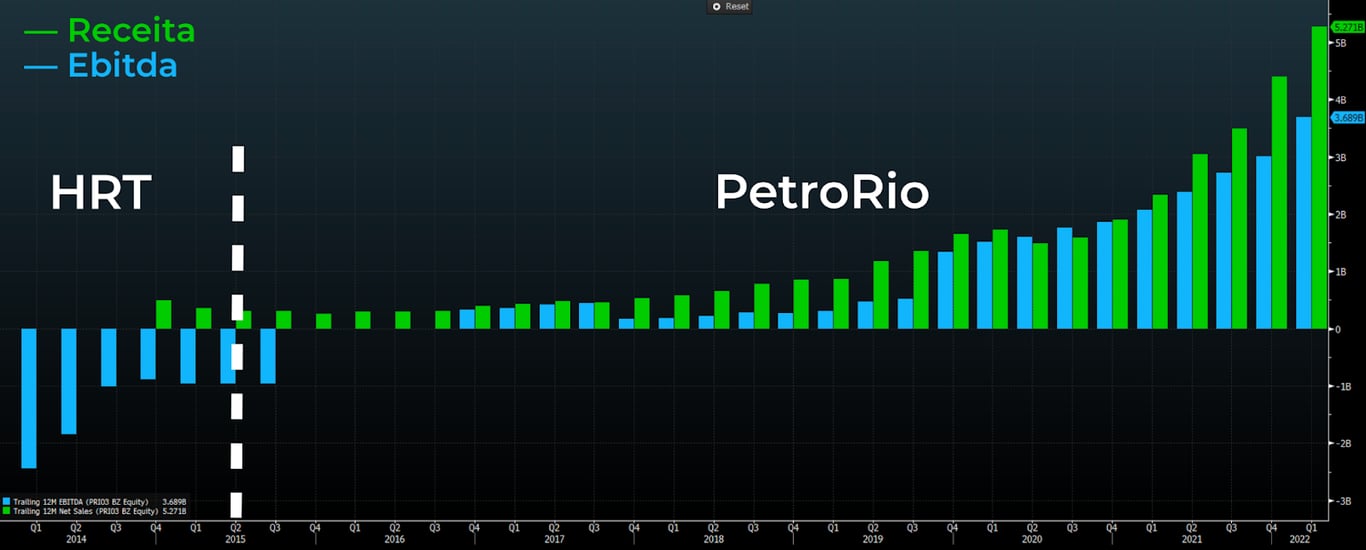Click the blue EBITDA bar for Q3 2020
The image size is (1366, 550).
pyautogui.click(x=1064, y=278)
